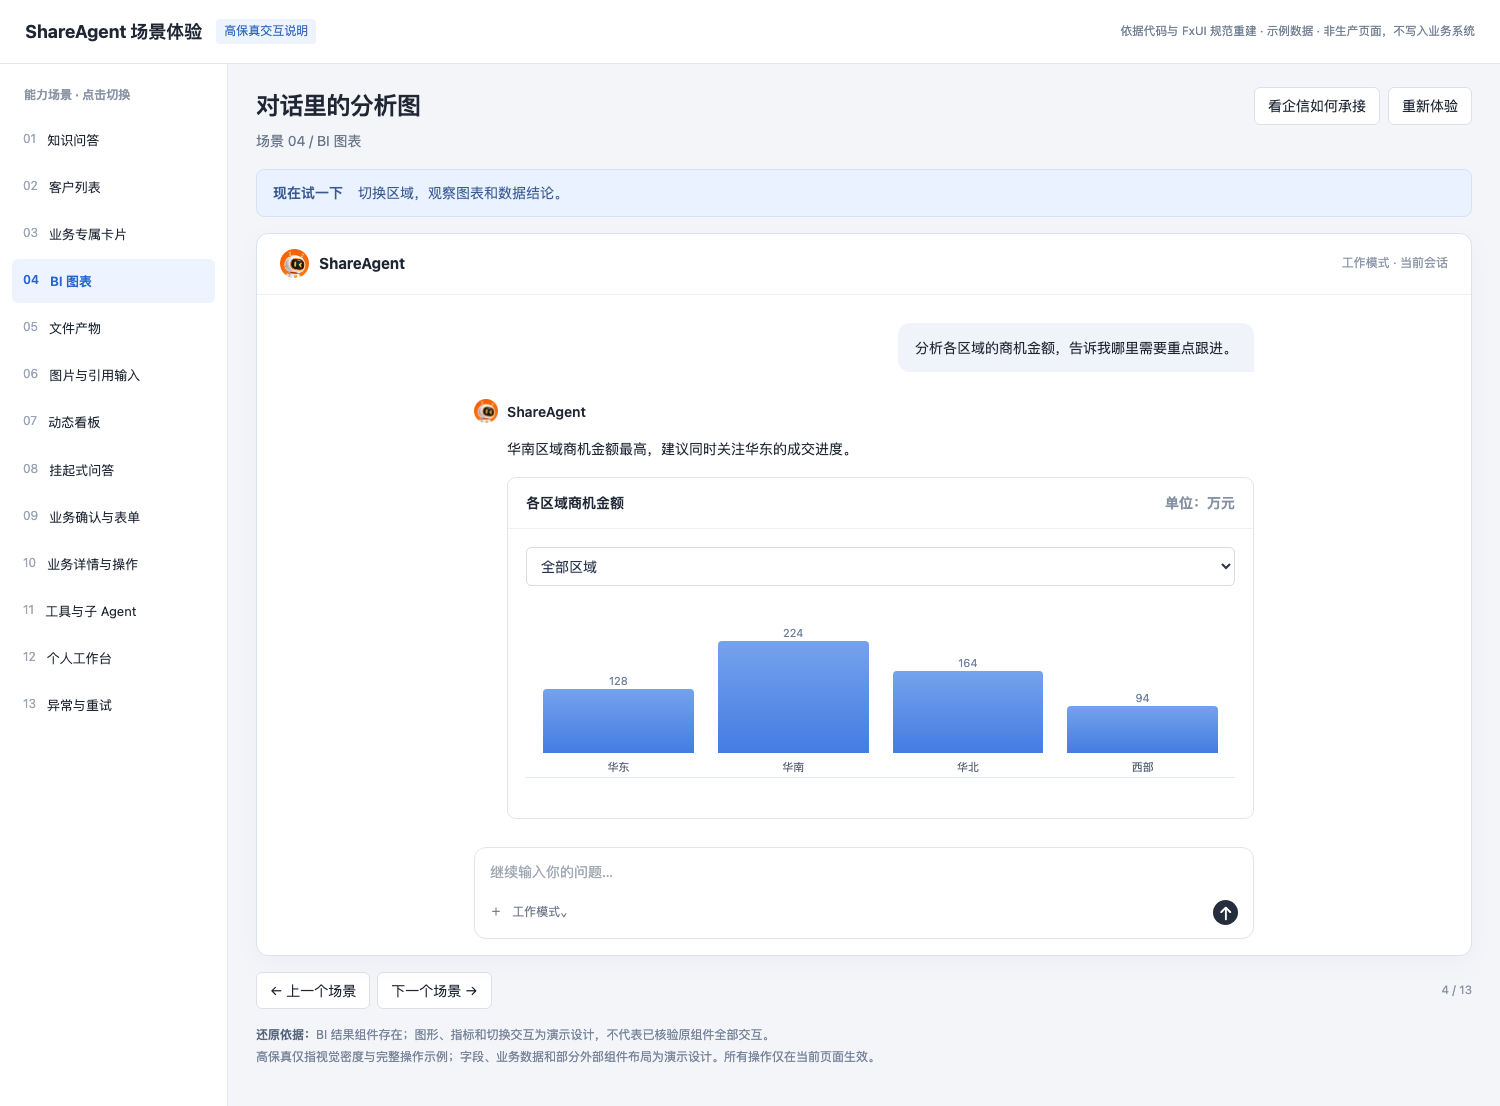This screenshot has width=1500, height=1106.
Task: Go to 上一个场景
Action: 313,991
